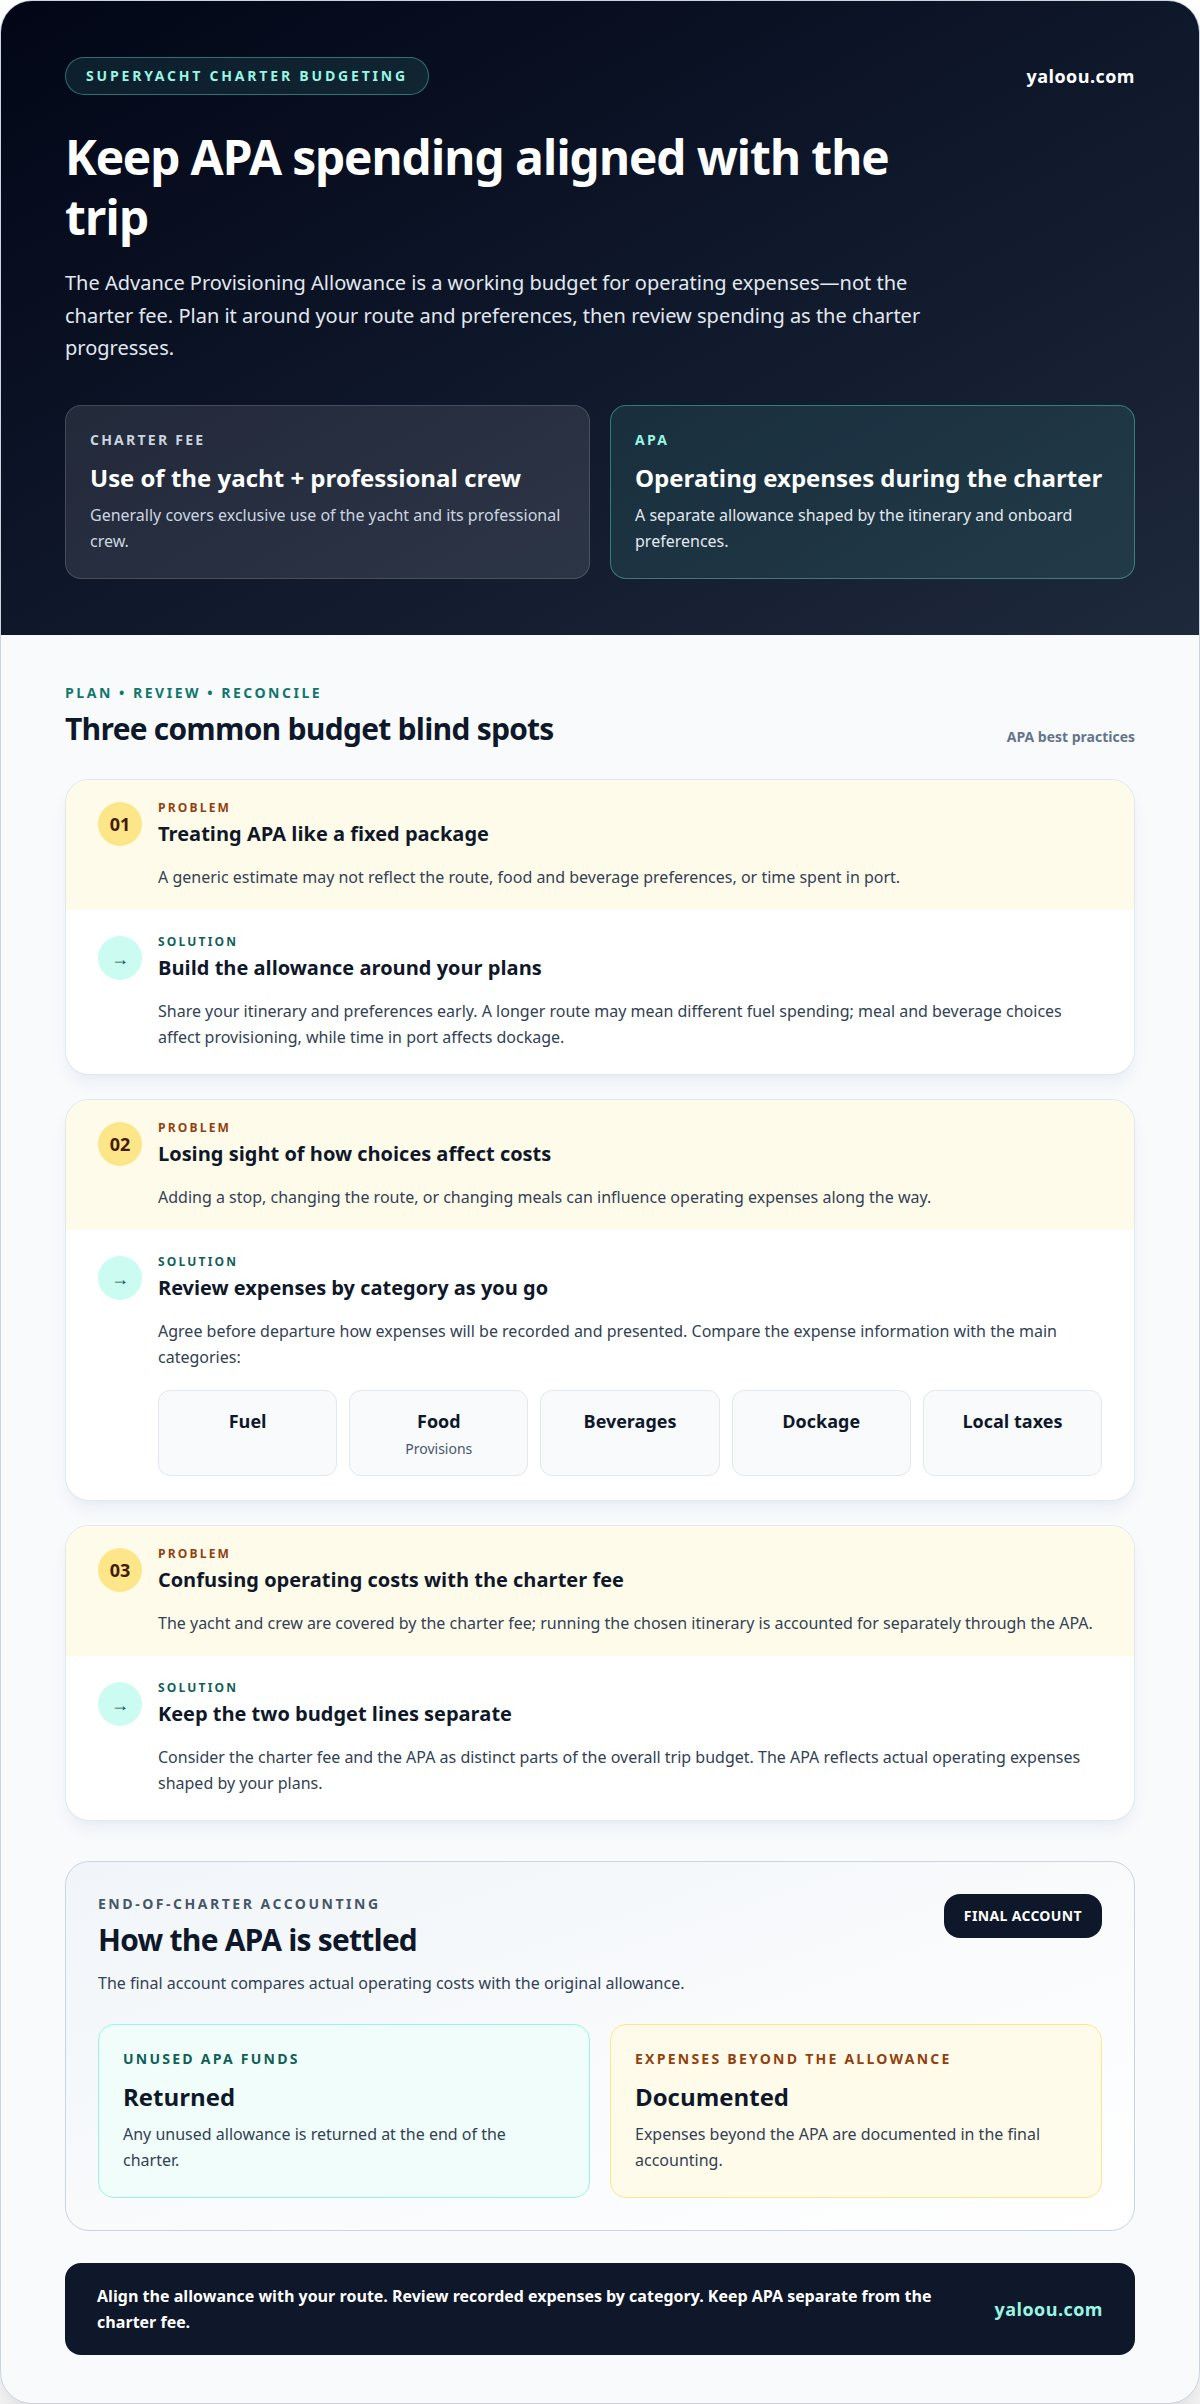This screenshot has width=1200, height=2404.
Task: Click the arrow icon beside Build the allowance
Action: 120,958
